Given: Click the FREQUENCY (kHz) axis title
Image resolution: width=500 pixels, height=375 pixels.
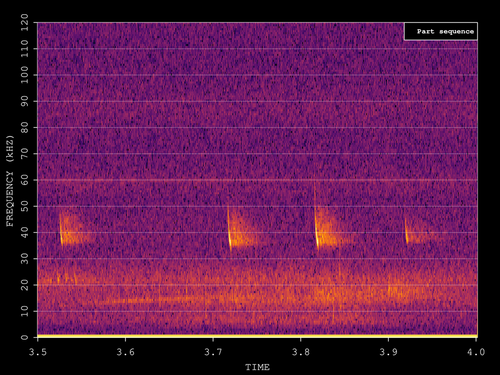Looking at the screenshot, I should (x=10, y=181).
